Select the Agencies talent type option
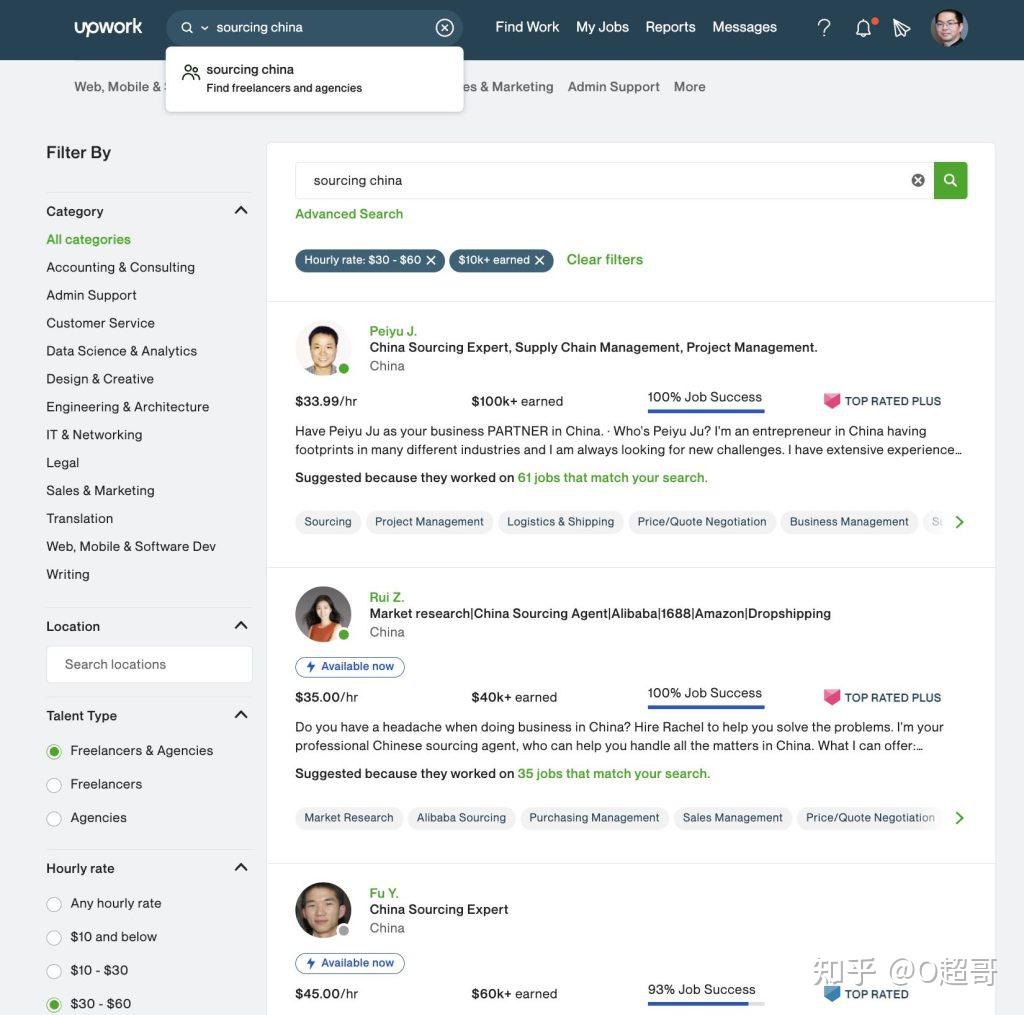The height and width of the screenshot is (1015, 1024). coord(53,817)
